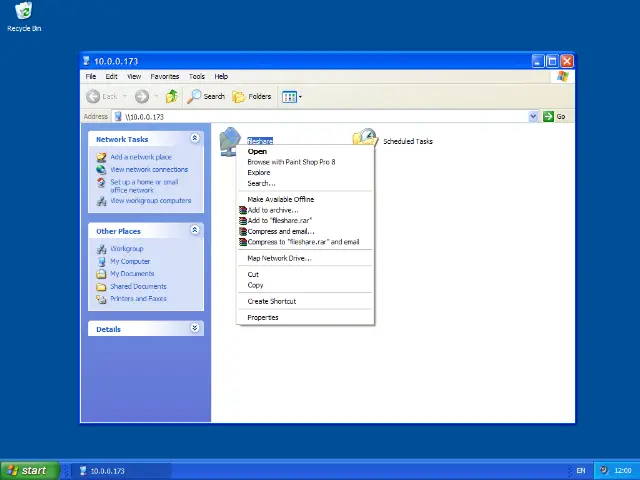Open the Edit menu
This screenshot has width=640, height=480.
pos(111,76)
